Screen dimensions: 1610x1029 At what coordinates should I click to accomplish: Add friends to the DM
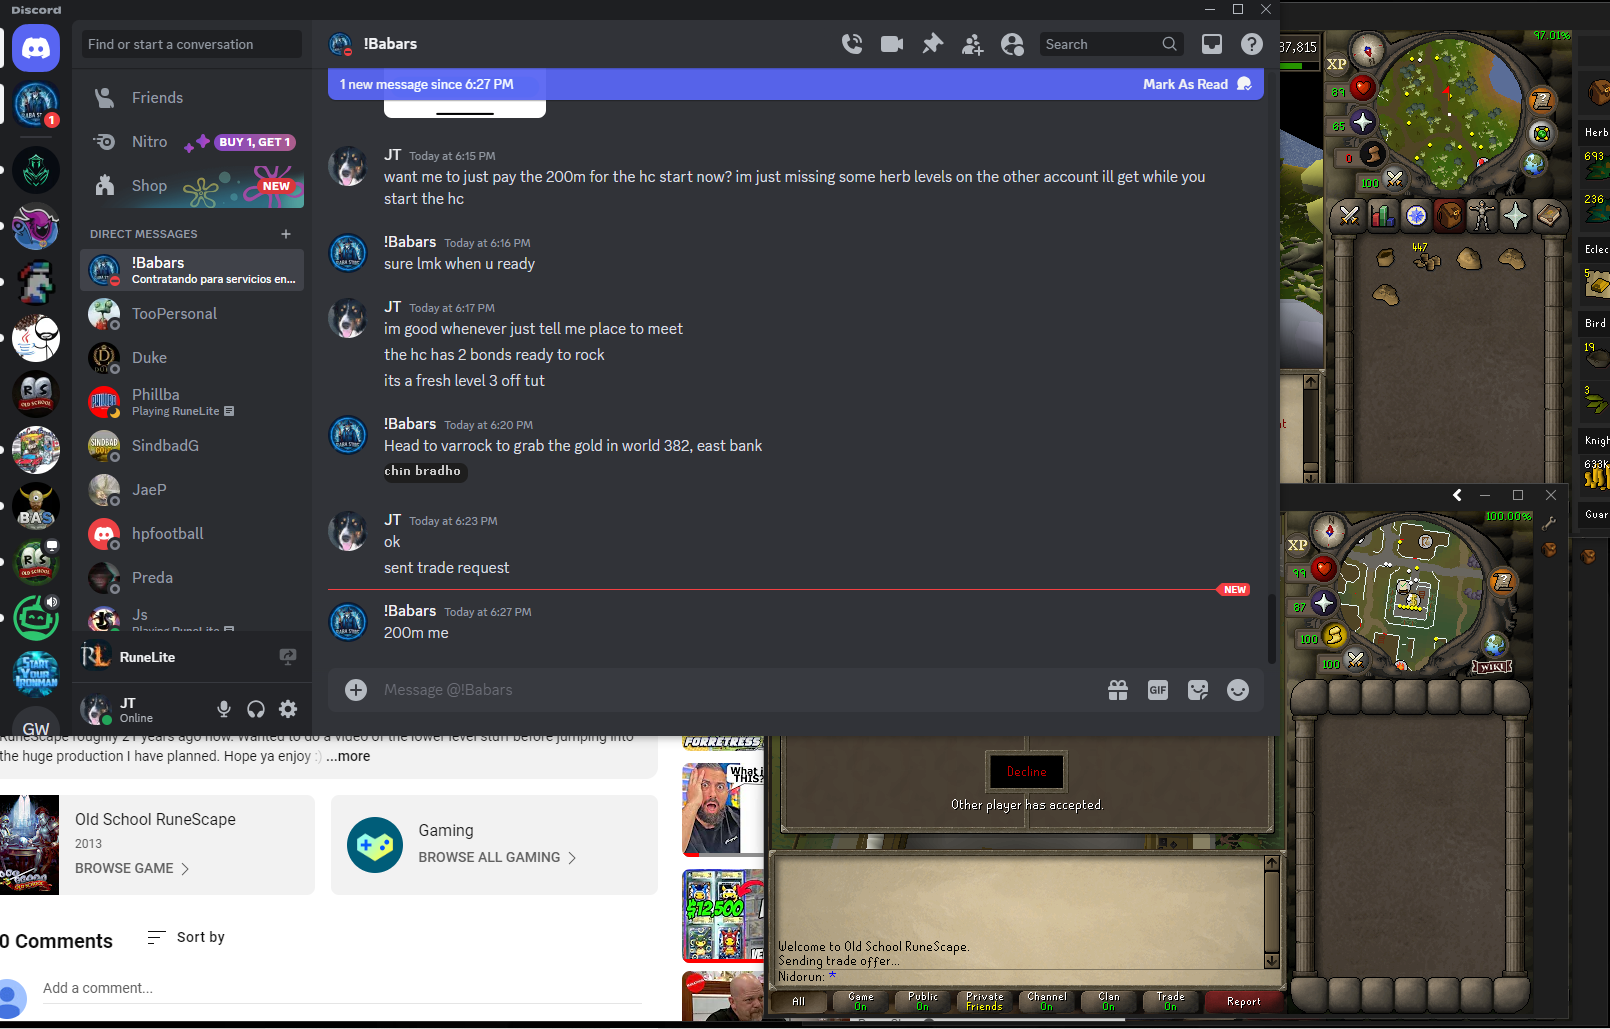coord(972,44)
